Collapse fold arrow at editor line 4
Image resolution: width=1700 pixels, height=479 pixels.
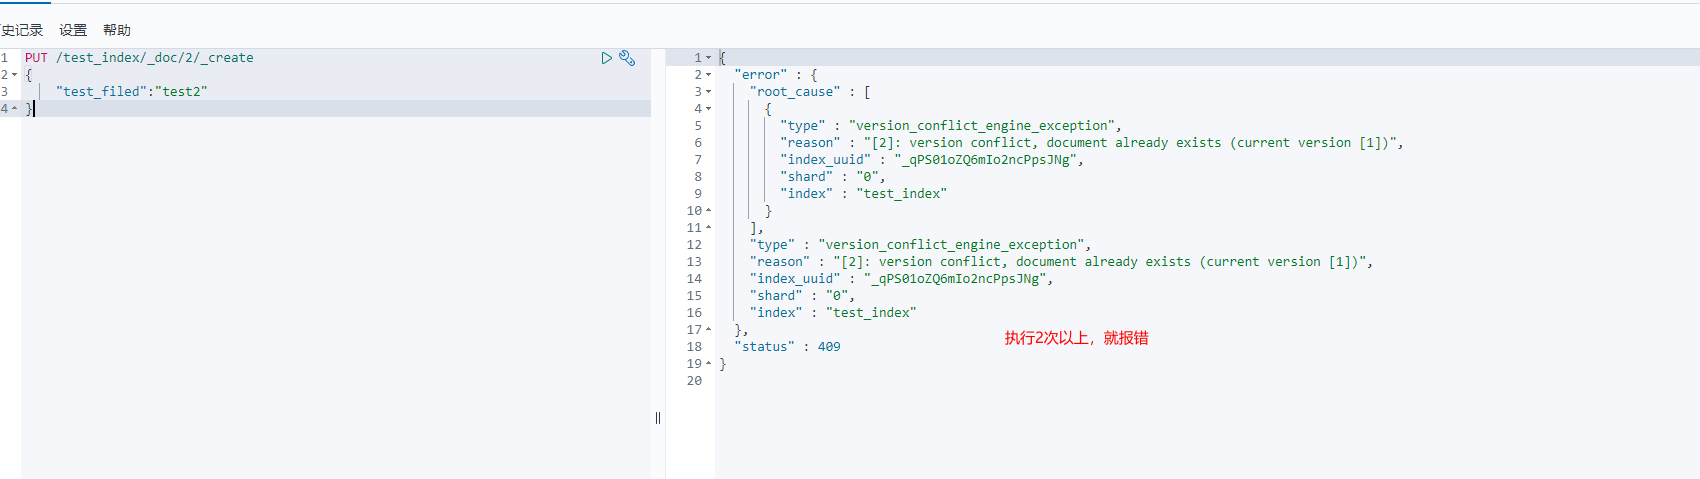click(x=15, y=108)
